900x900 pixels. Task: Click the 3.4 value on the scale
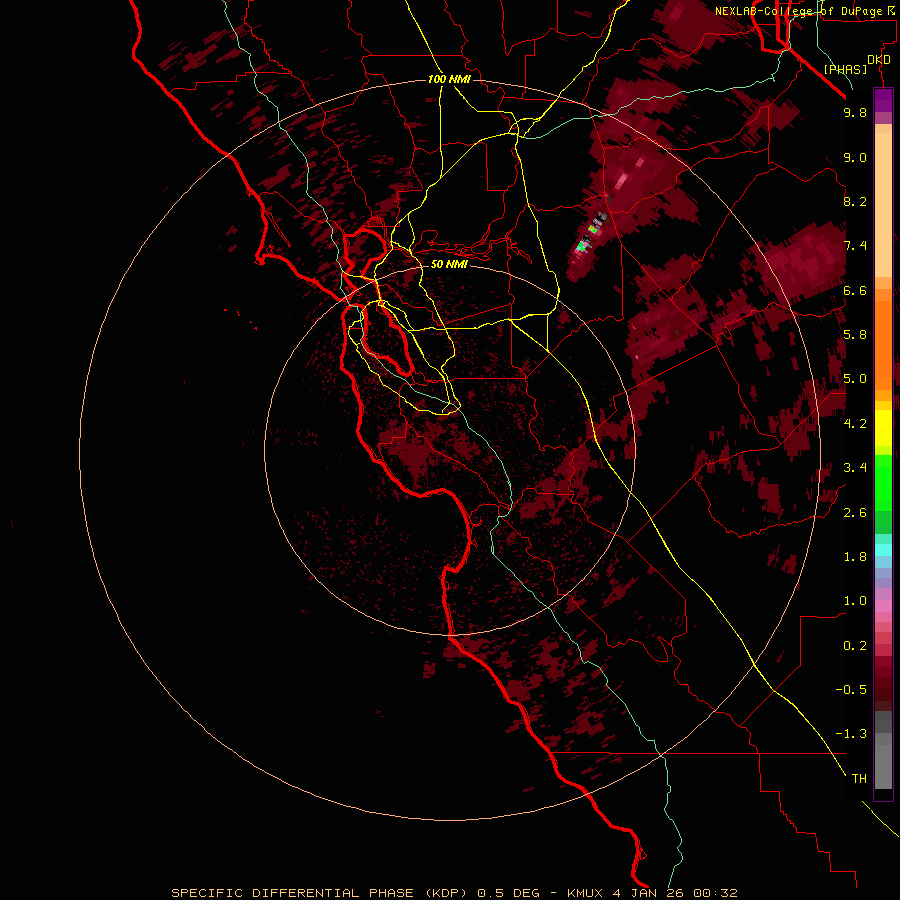click(855, 468)
